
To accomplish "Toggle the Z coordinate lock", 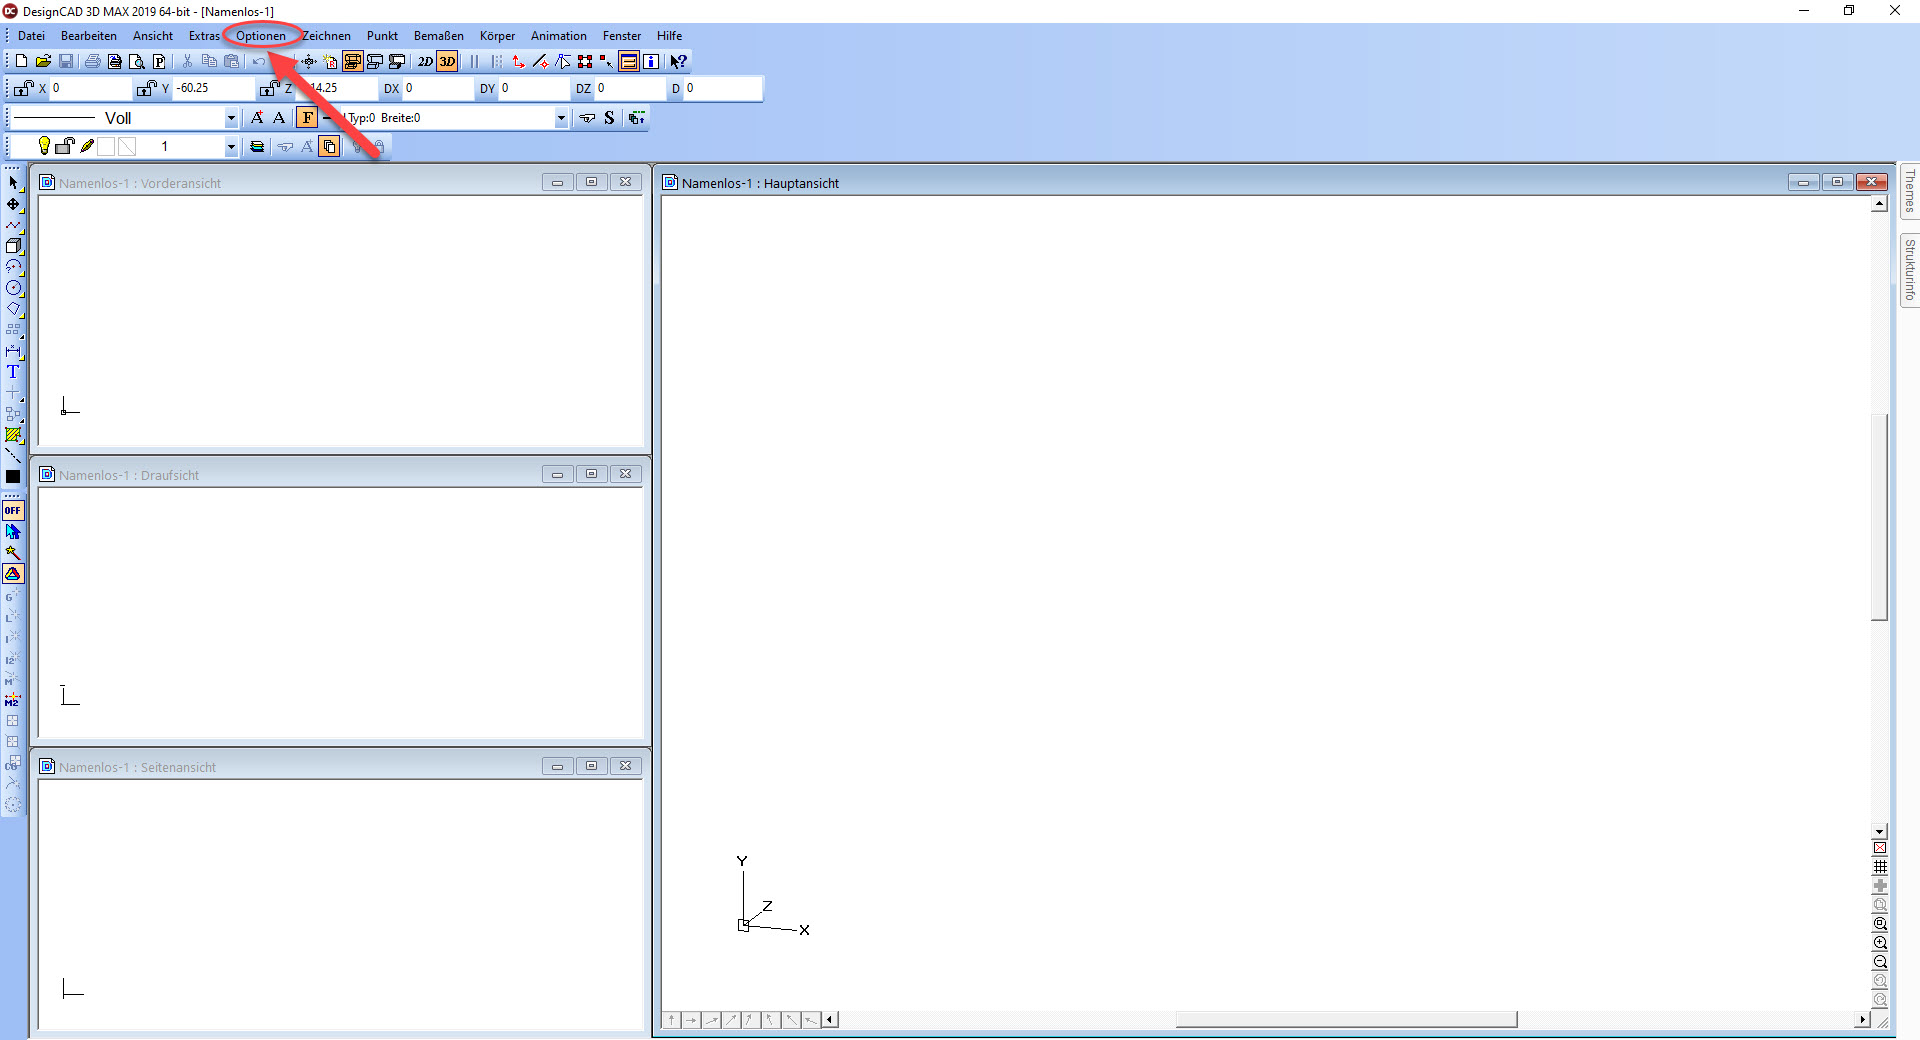I will (x=269, y=88).
